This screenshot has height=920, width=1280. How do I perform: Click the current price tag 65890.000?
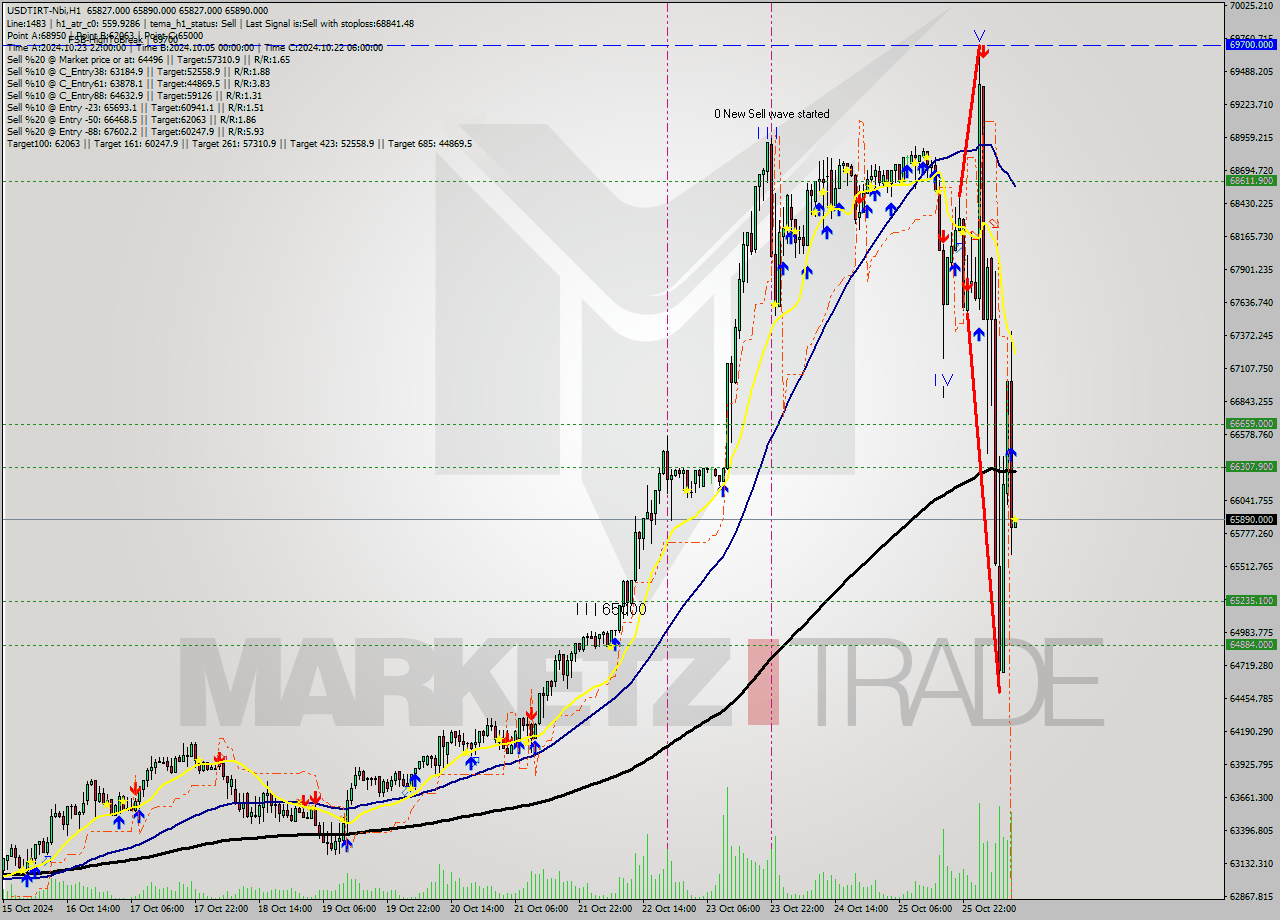point(1251,519)
